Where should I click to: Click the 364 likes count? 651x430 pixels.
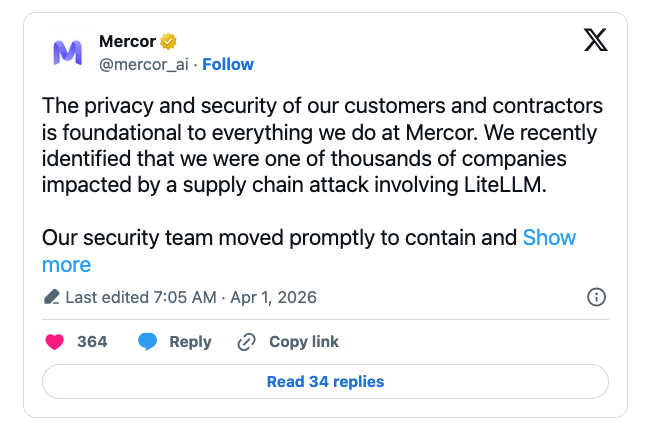point(92,342)
